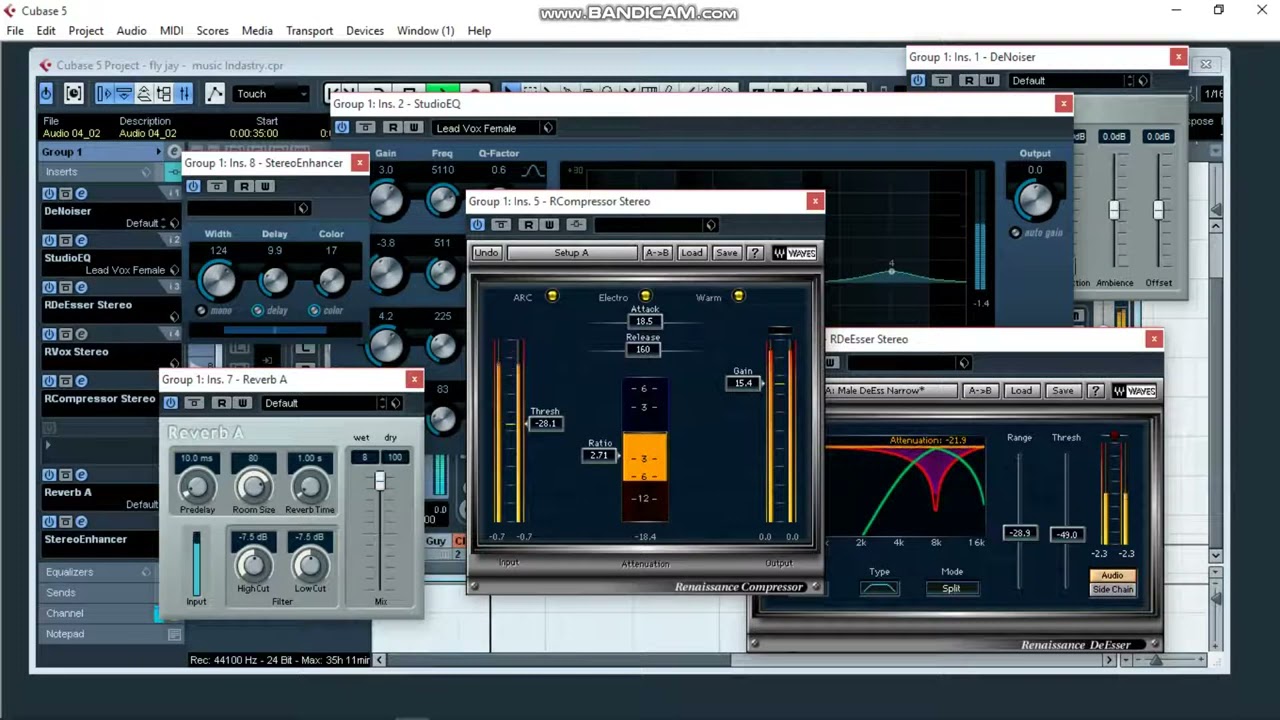Toggle Show Event Infoline toolbar icon

tap(124, 93)
